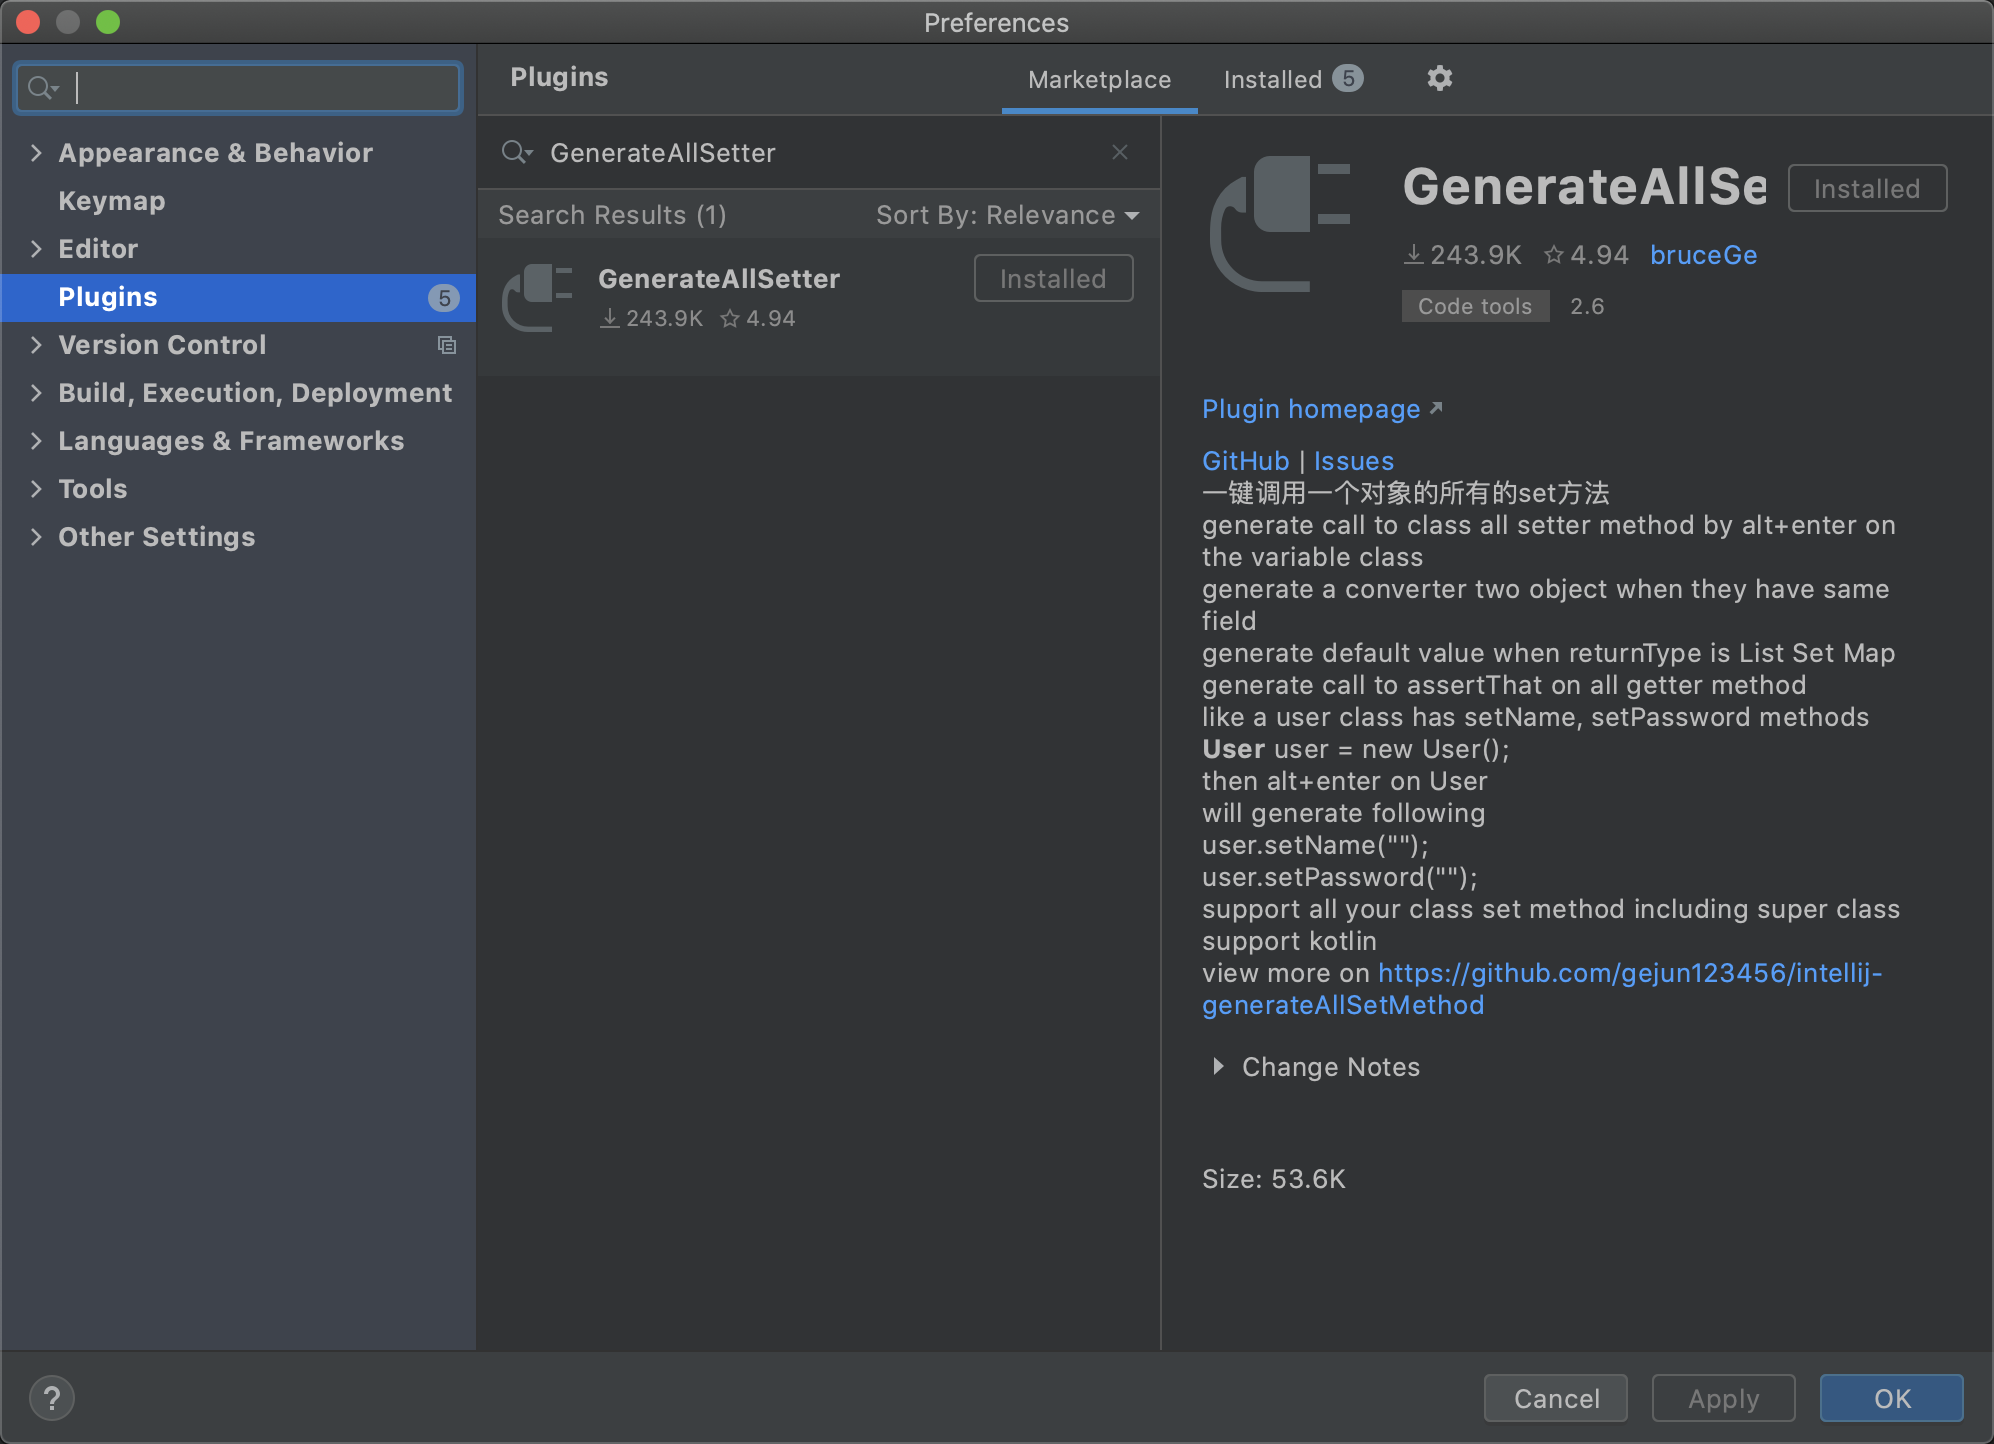Viewport: 1994px width, 1444px height.
Task: Open the plugins settings gear menu
Action: pyautogui.click(x=1439, y=78)
